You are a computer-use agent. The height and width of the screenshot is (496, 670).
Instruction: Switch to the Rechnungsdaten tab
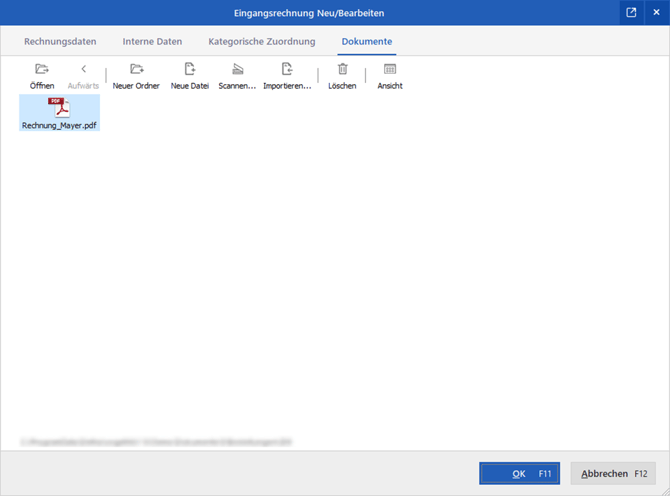click(x=60, y=42)
